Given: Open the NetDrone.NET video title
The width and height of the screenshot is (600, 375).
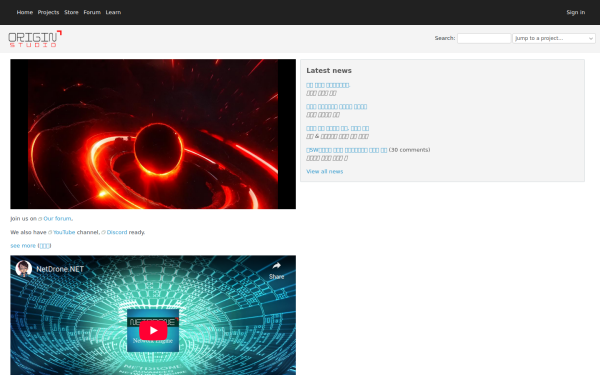Looking at the screenshot, I should click(x=60, y=269).
